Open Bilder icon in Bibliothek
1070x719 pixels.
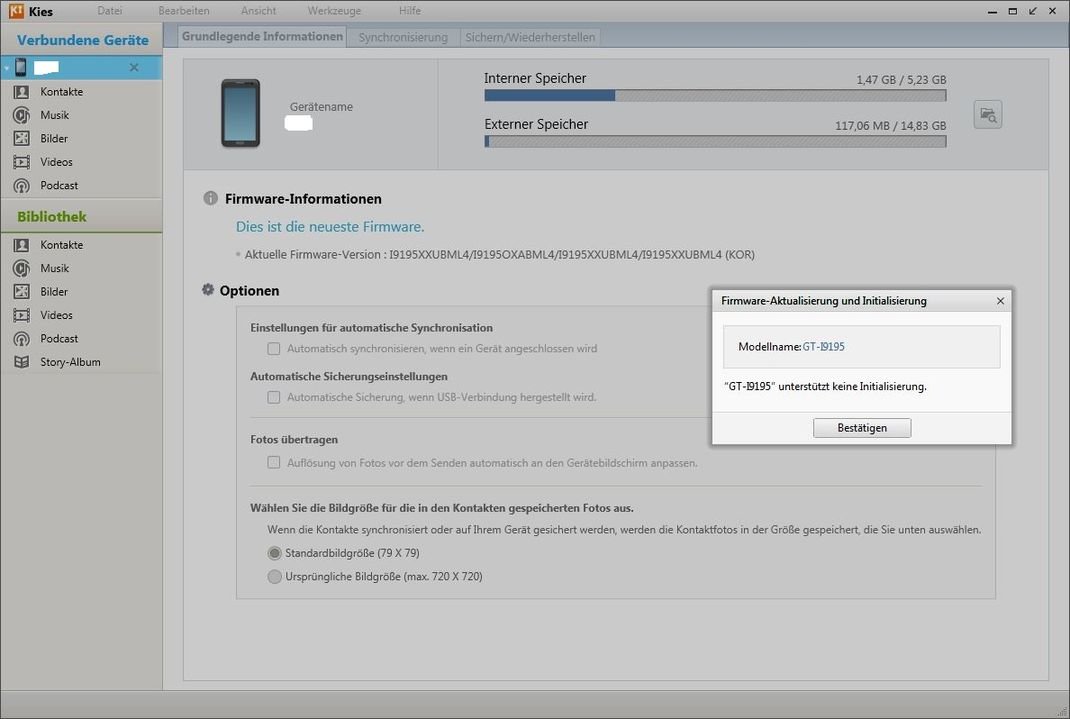pos(22,292)
